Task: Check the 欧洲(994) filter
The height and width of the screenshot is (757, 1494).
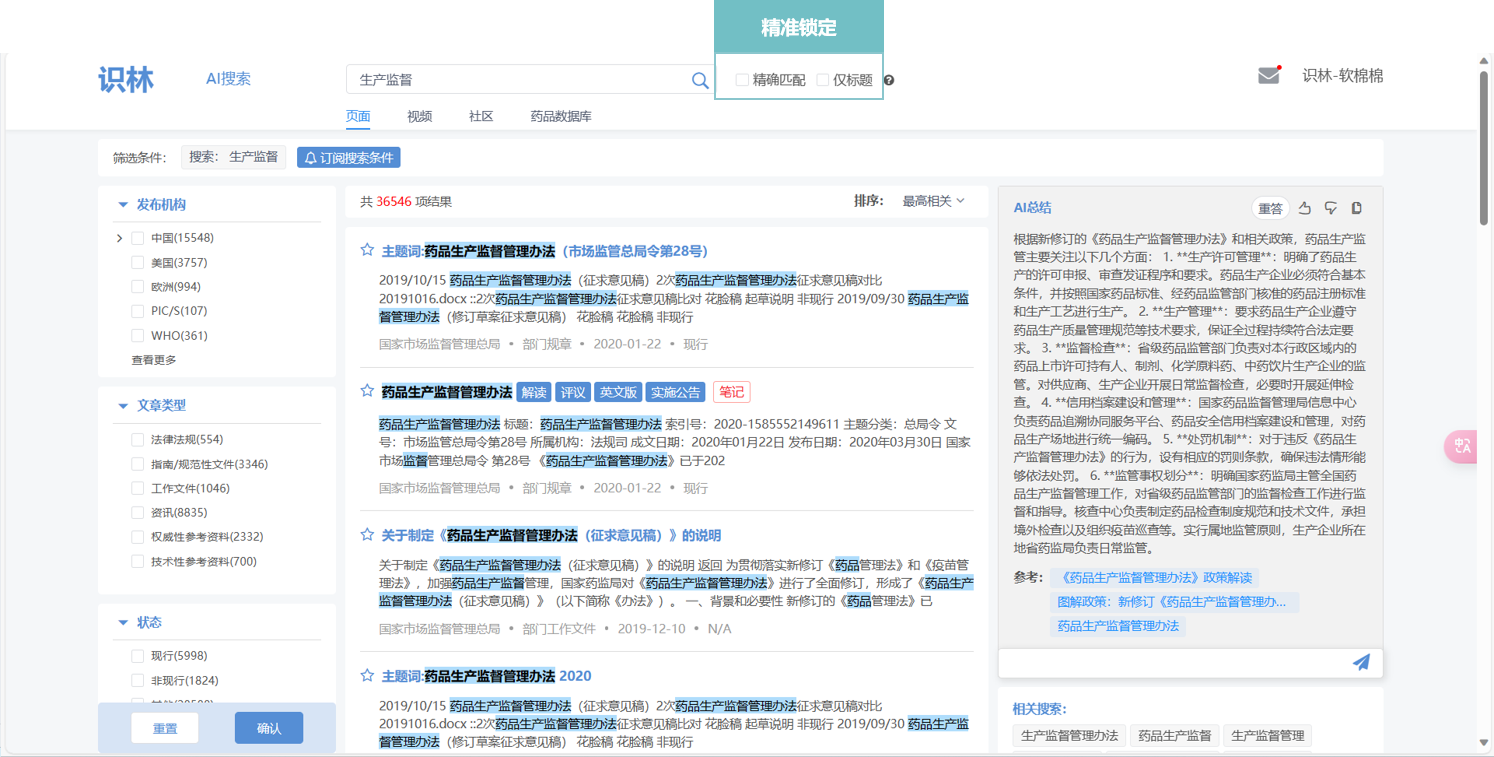Action: (138, 287)
